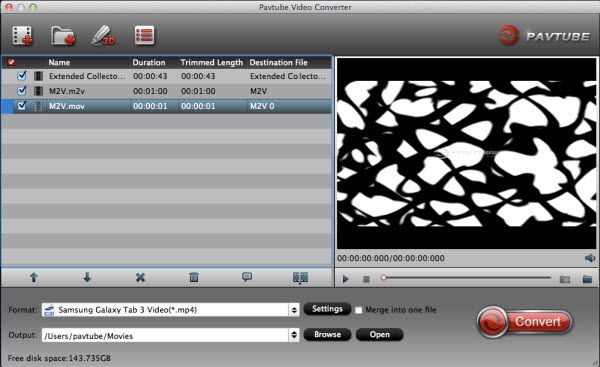Open the snapshot folder icon
600x367 pixels.
tap(587, 279)
